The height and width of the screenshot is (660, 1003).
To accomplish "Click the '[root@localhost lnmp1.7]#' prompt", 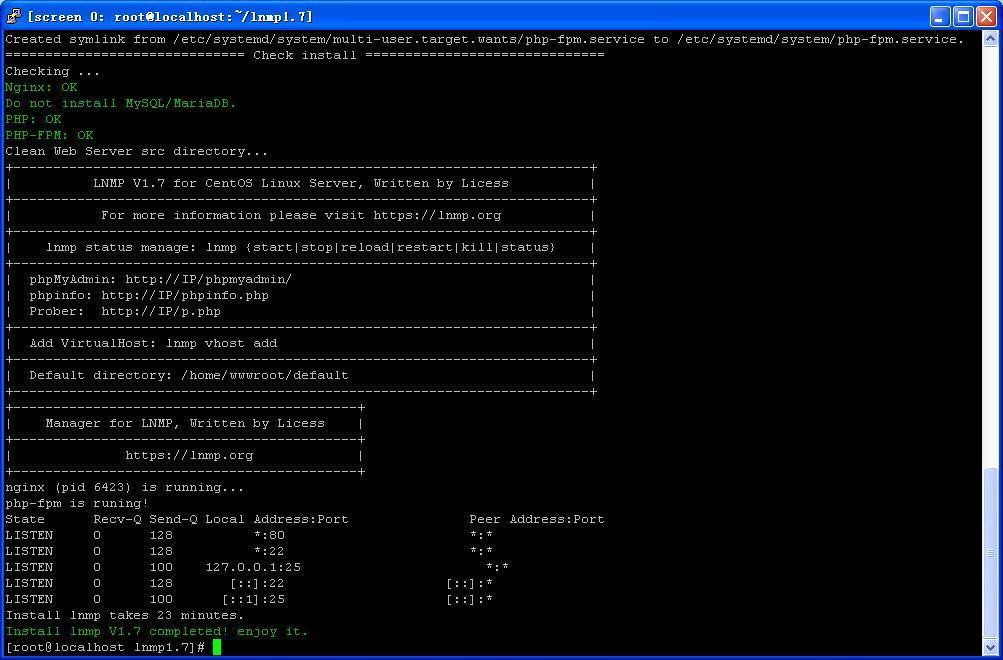I will (x=105, y=647).
